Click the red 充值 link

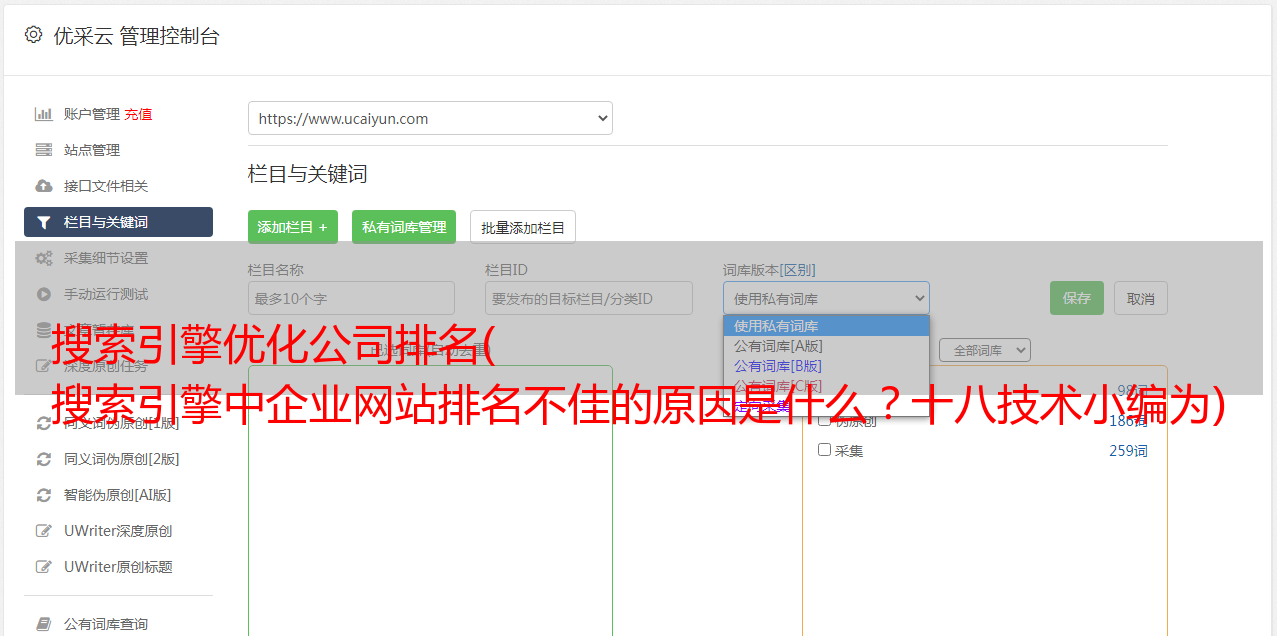coord(138,114)
